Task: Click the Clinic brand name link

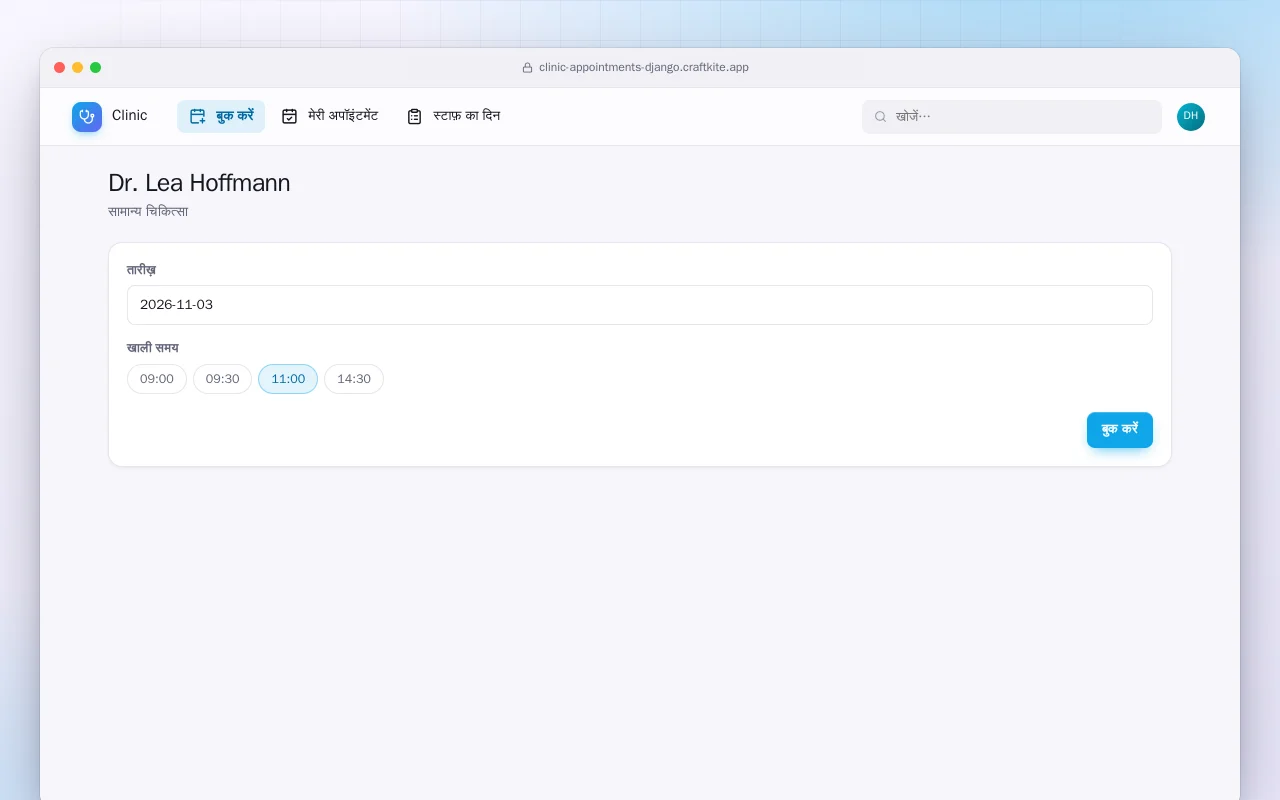Action: point(130,116)
